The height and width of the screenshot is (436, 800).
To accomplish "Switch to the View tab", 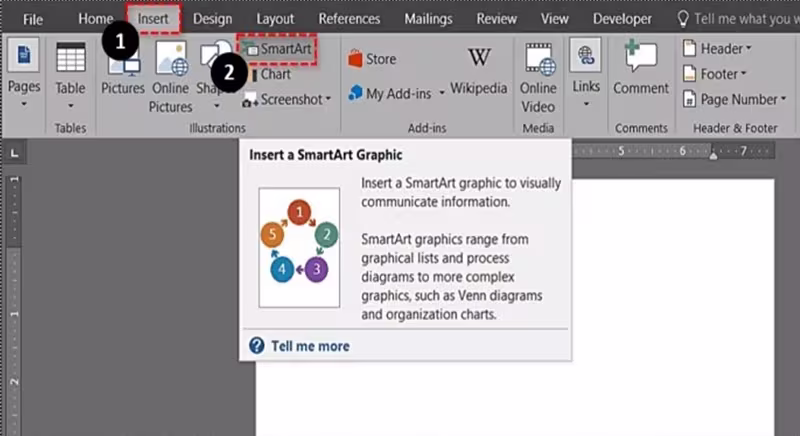I will point(554,19).
